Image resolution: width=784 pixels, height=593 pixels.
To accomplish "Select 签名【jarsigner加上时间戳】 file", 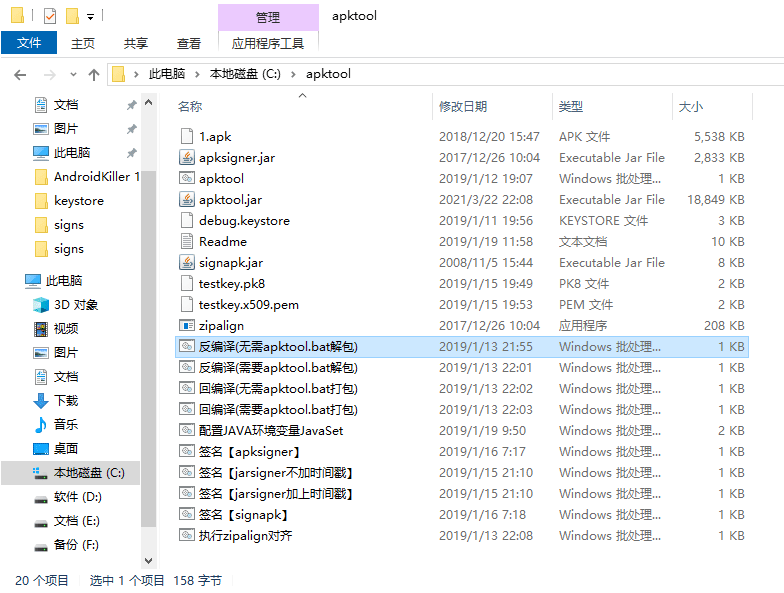I will (462, 494).
